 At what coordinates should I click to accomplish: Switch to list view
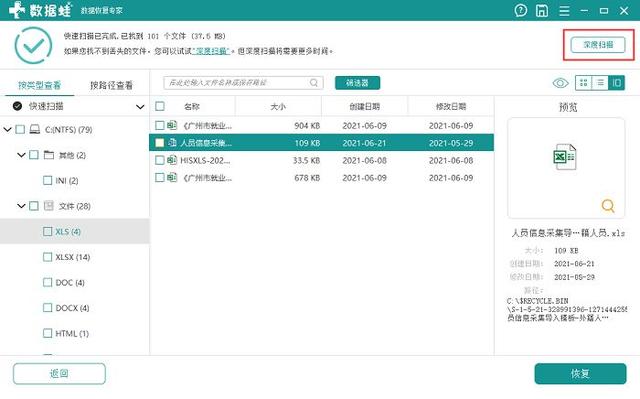click(x=600, y=83)
